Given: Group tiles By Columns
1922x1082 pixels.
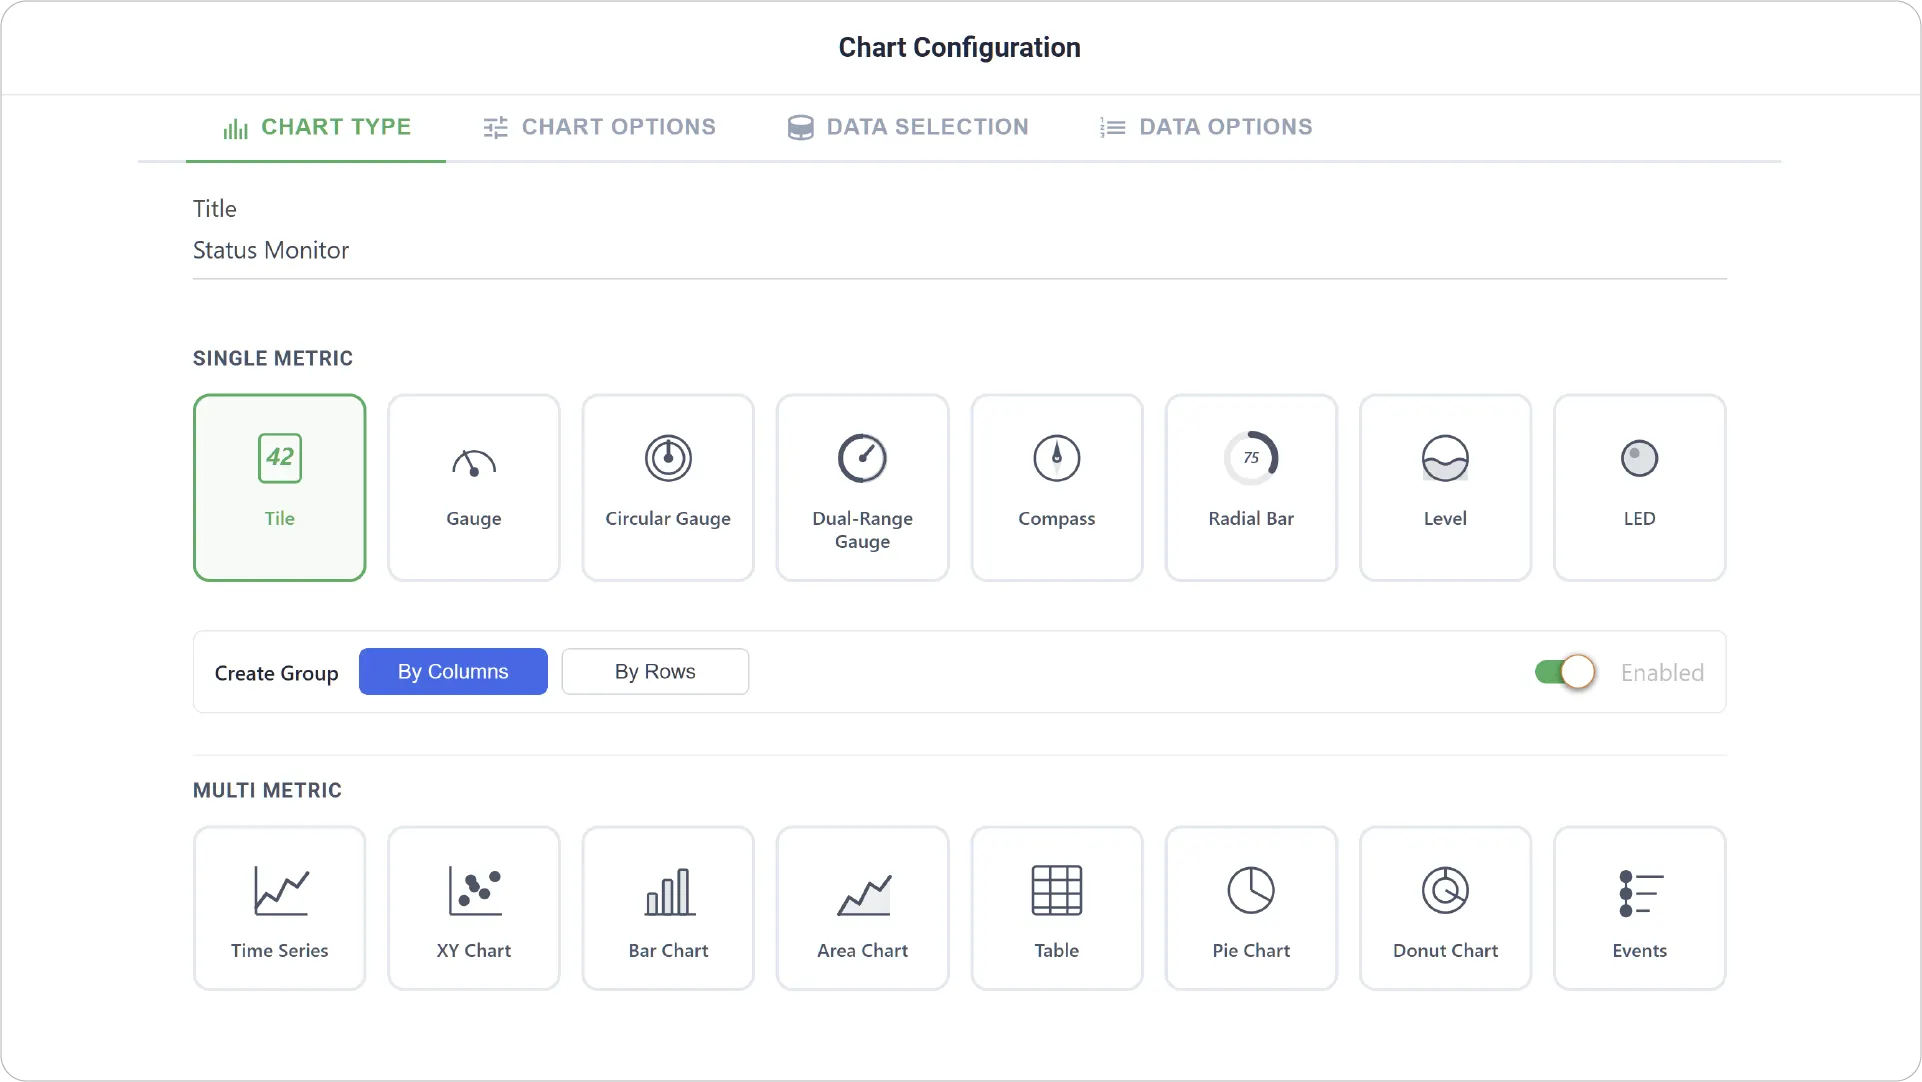Looking at the screenshot, I should 453,672.
